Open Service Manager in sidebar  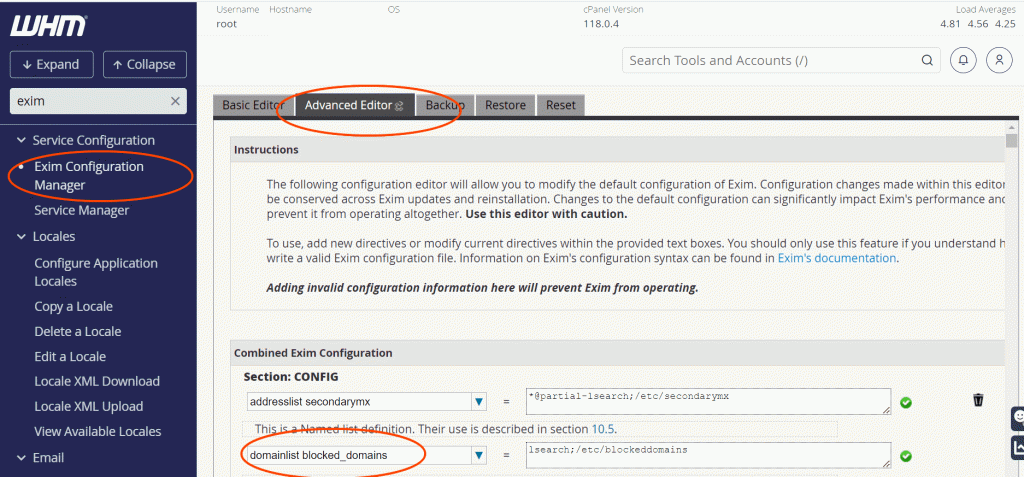point(81,211)
